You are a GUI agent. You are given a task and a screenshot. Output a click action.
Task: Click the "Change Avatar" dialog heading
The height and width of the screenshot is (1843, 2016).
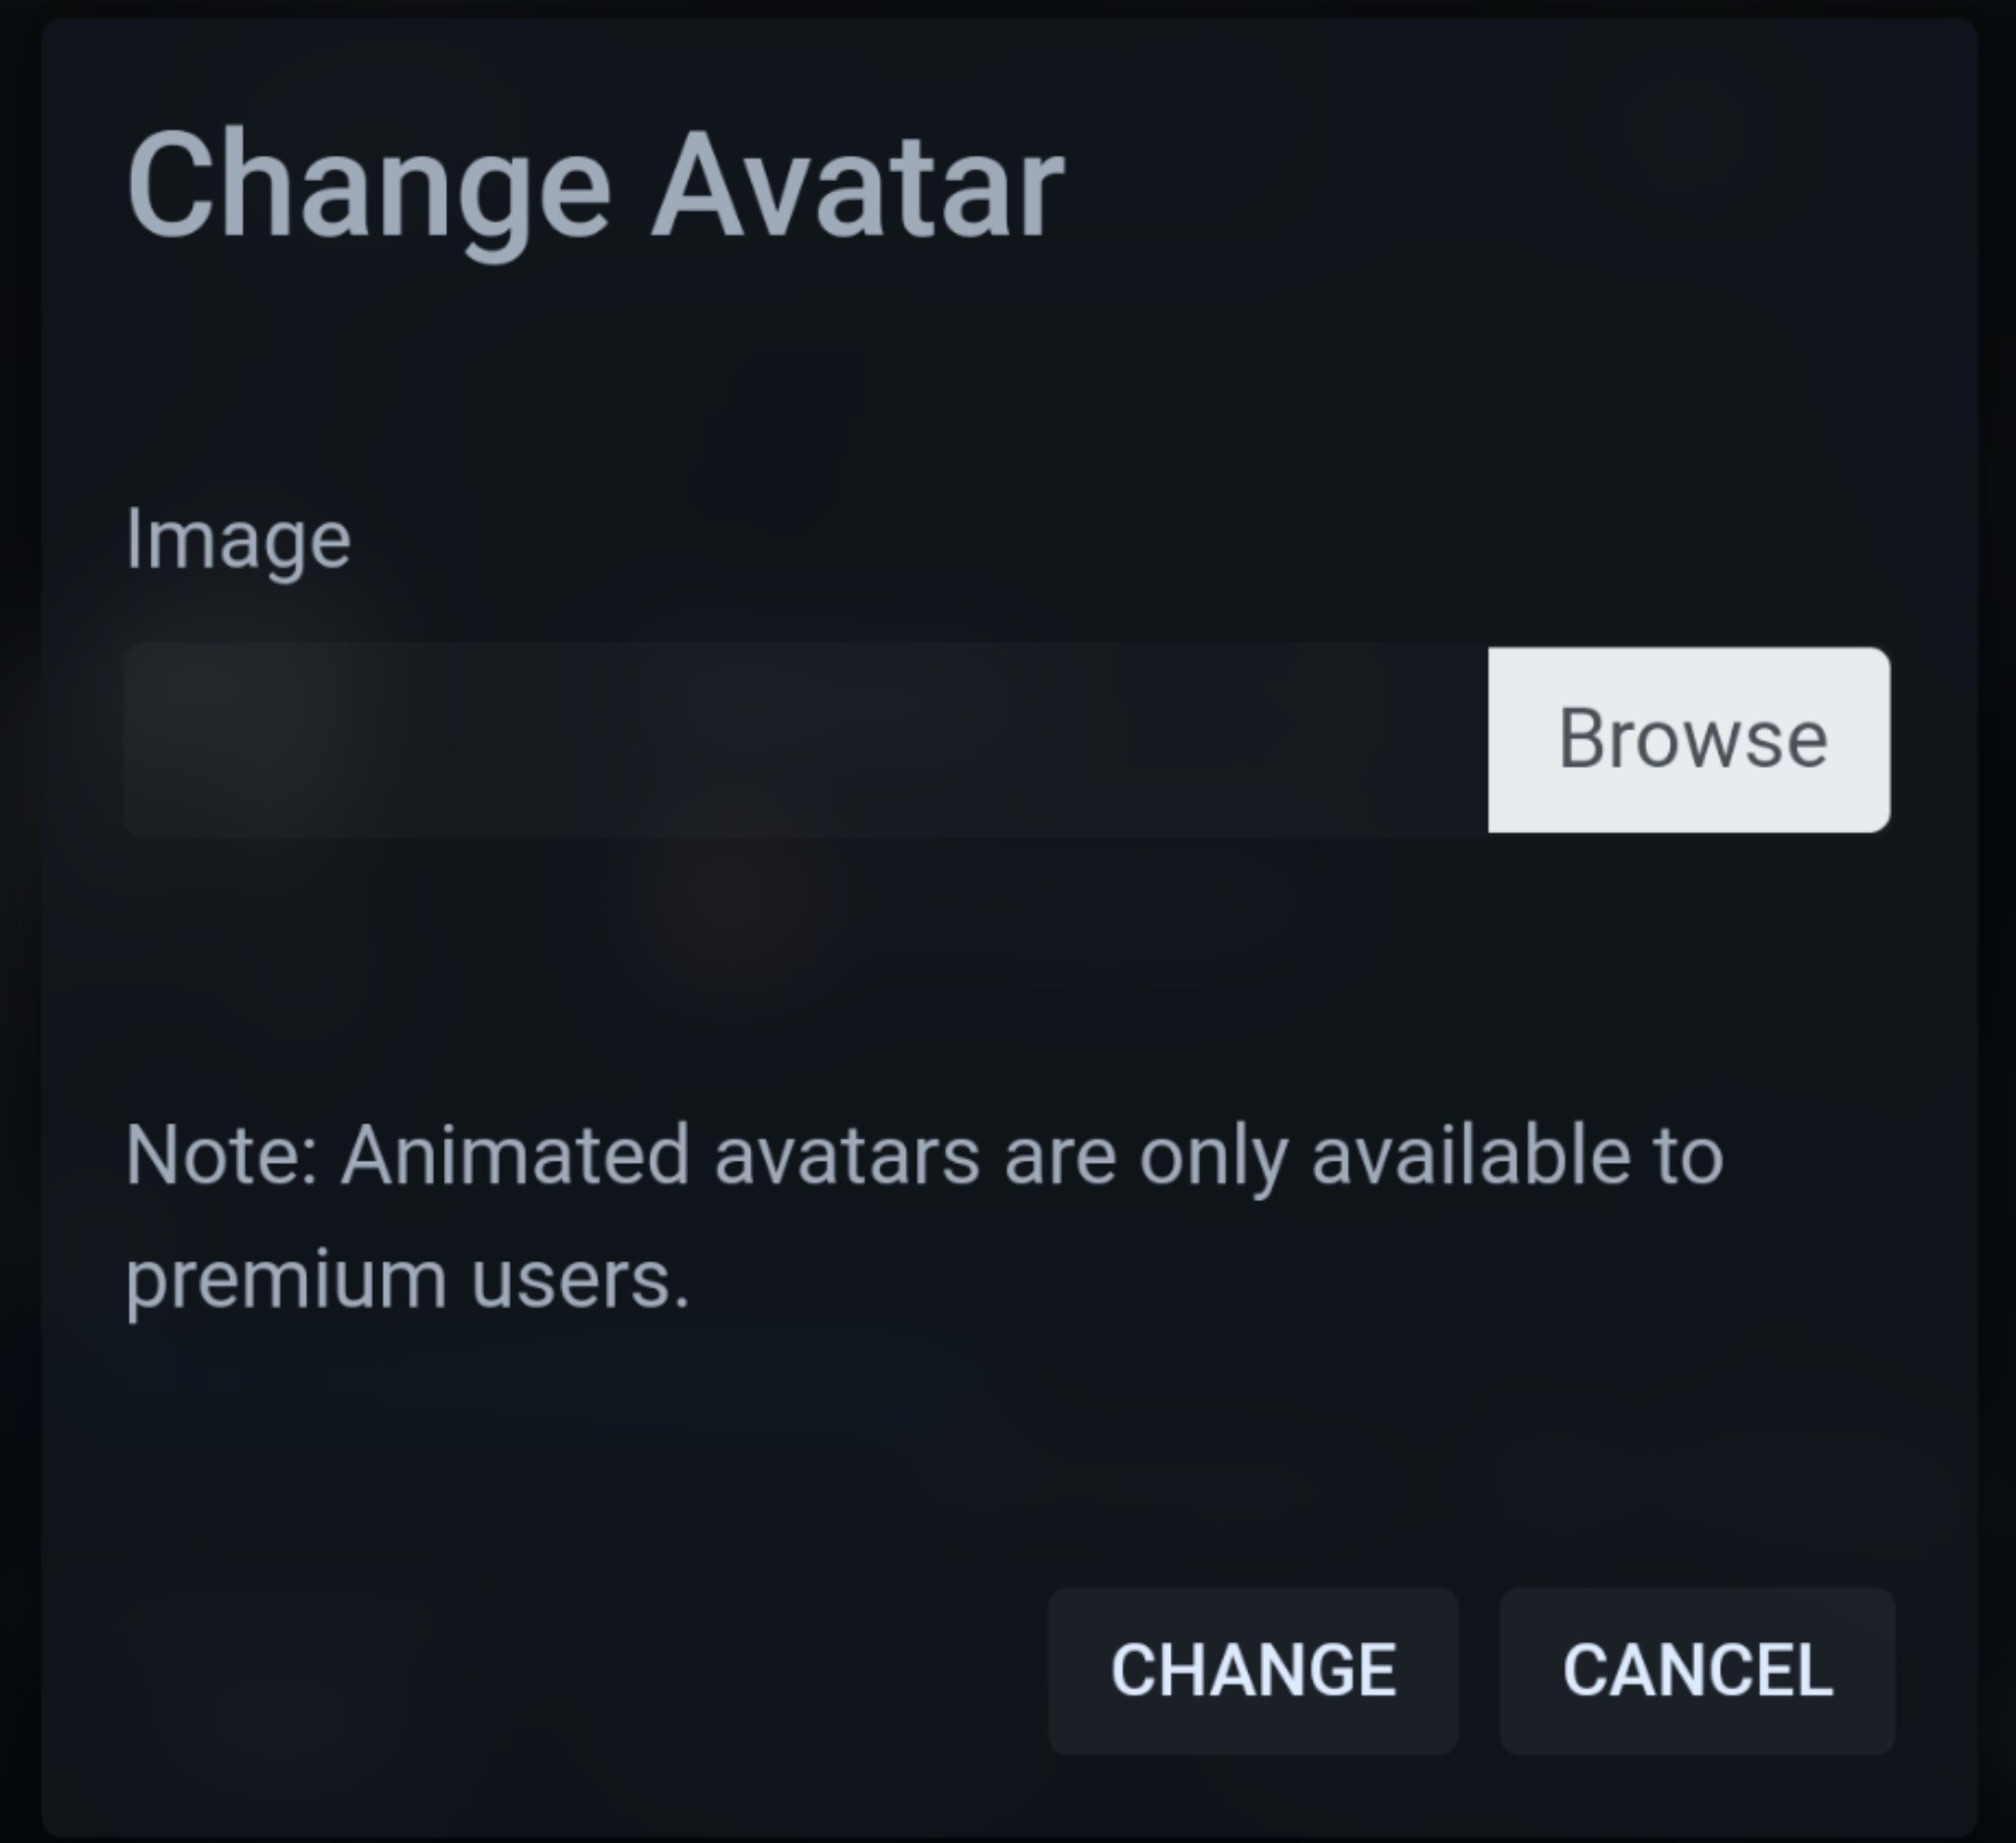(595, 187)
